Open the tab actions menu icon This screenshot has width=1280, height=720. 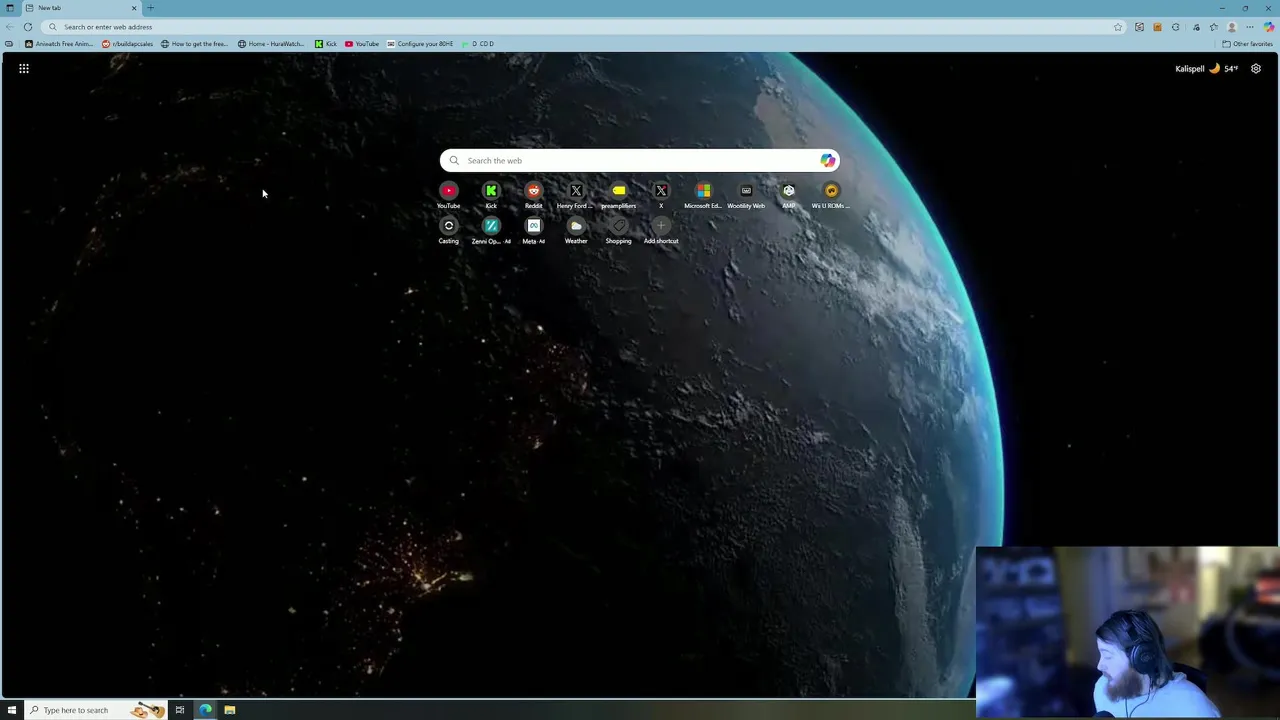[10, 8]
